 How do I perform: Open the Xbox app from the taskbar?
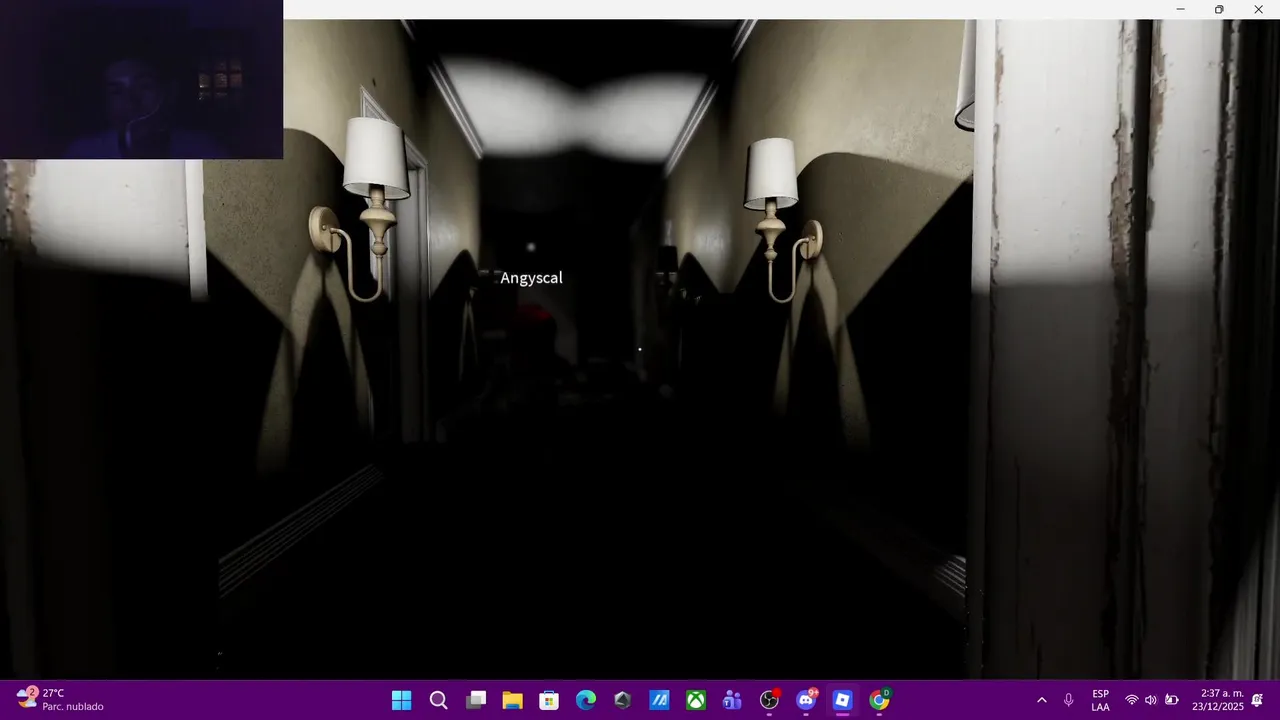pyautogui.click(x=696, y=700)
